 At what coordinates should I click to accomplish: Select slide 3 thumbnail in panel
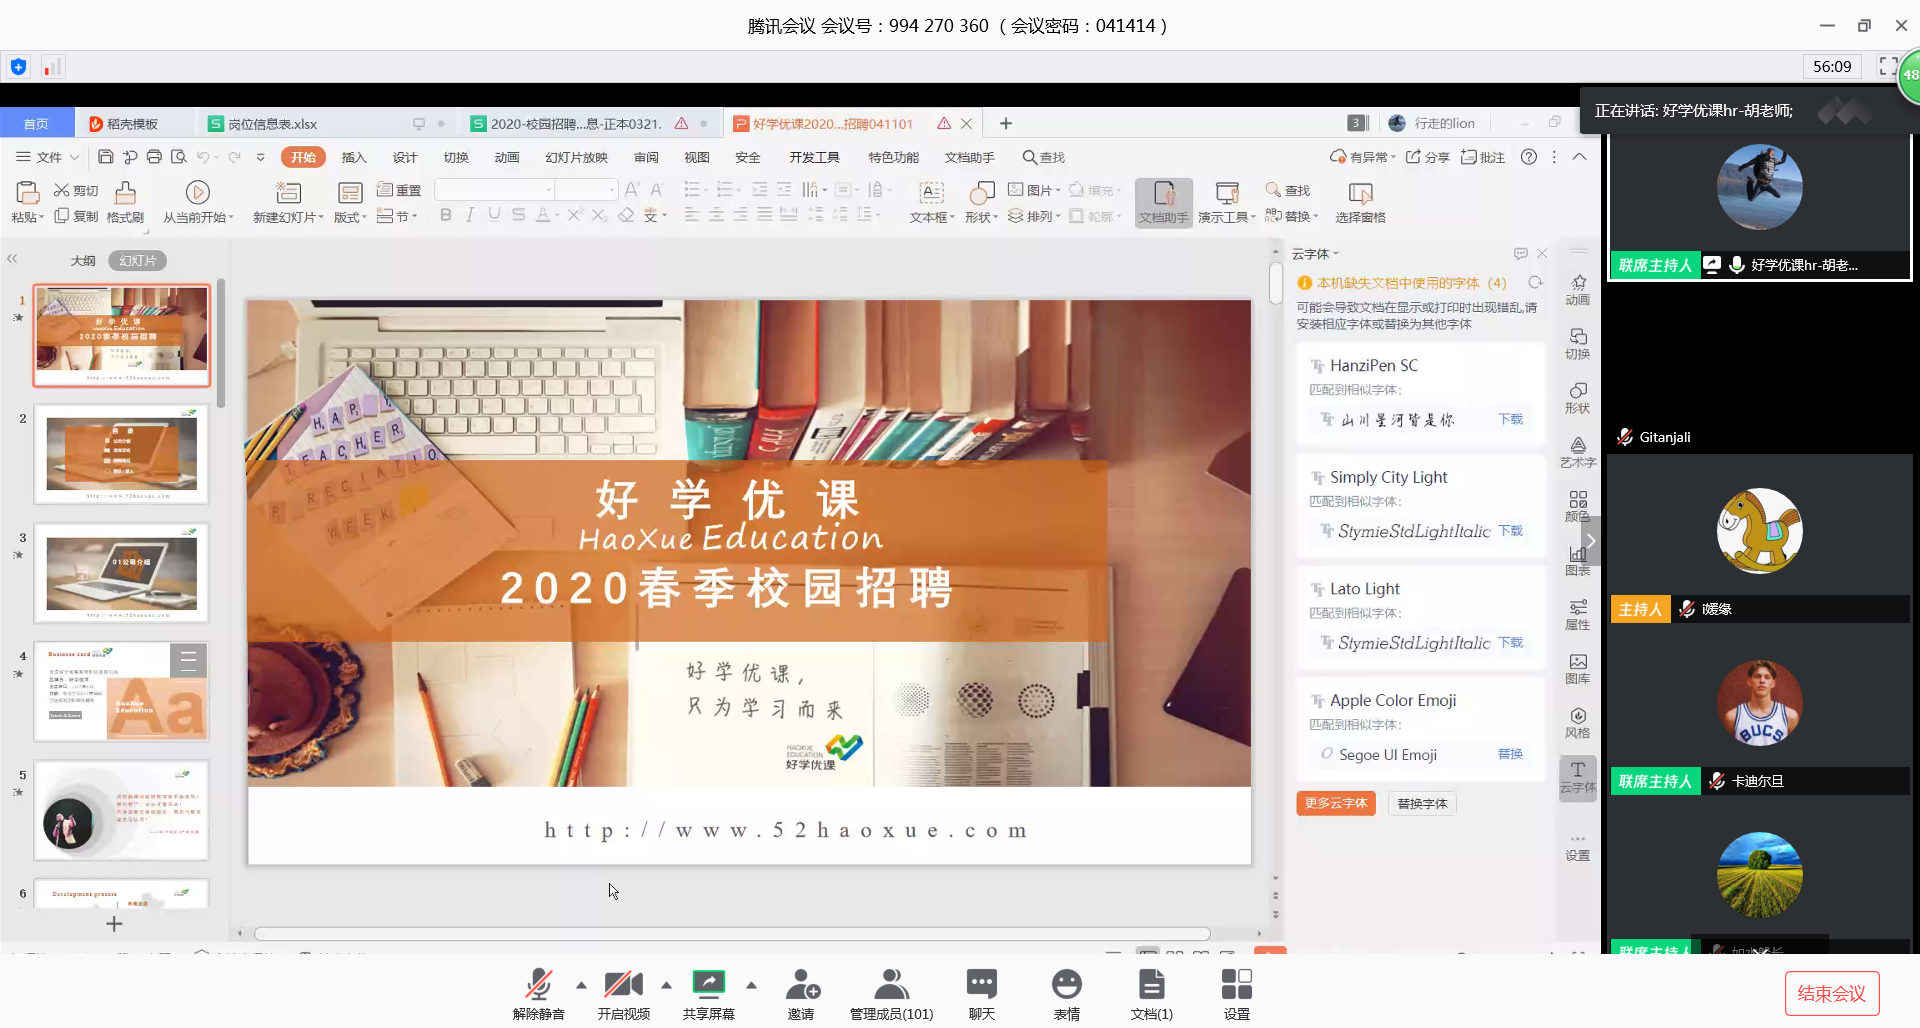tap(122, 573)
